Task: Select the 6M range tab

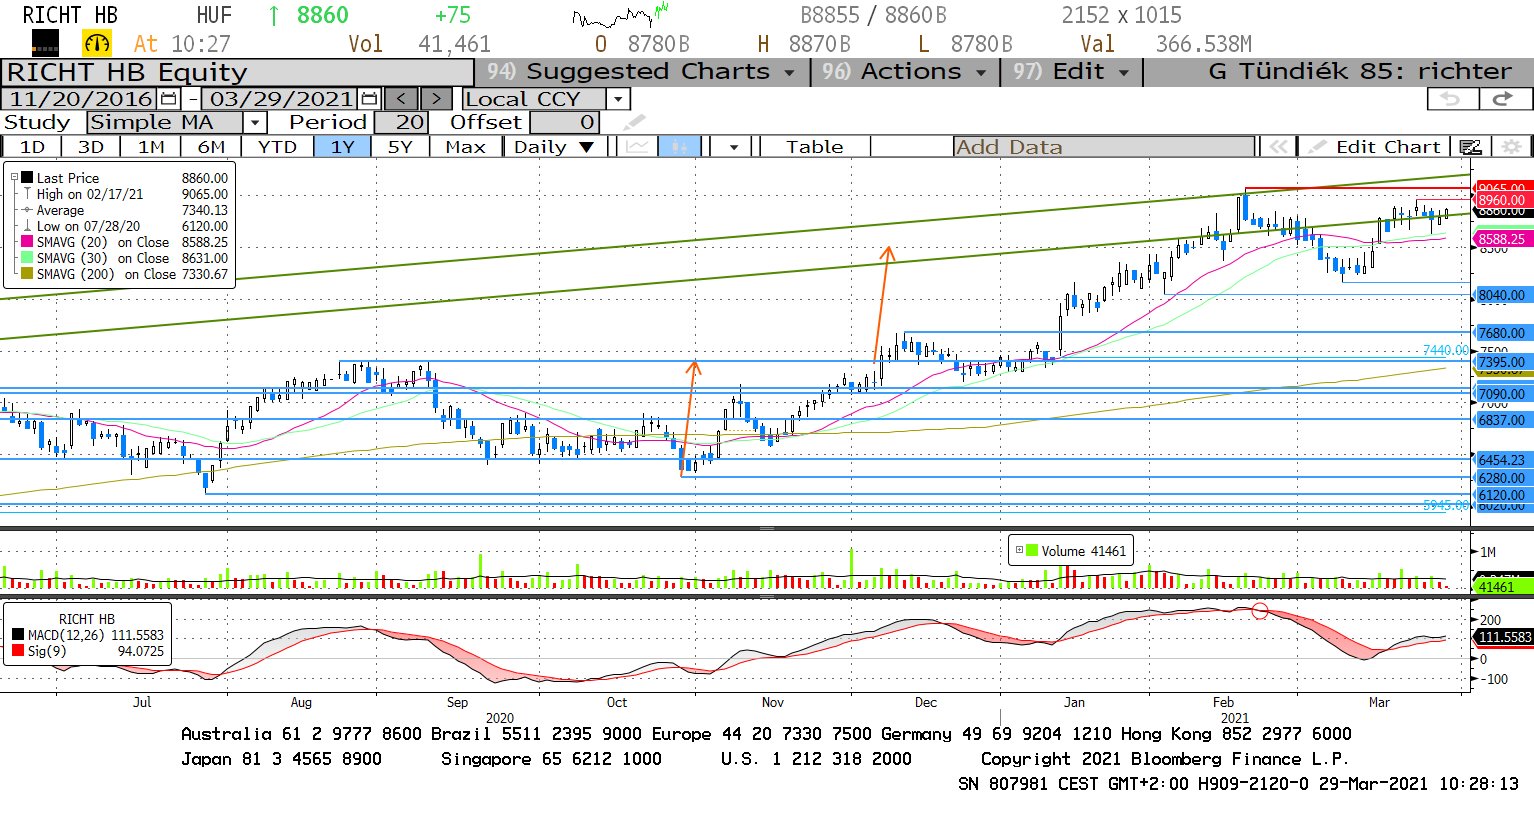Action: 211,147
